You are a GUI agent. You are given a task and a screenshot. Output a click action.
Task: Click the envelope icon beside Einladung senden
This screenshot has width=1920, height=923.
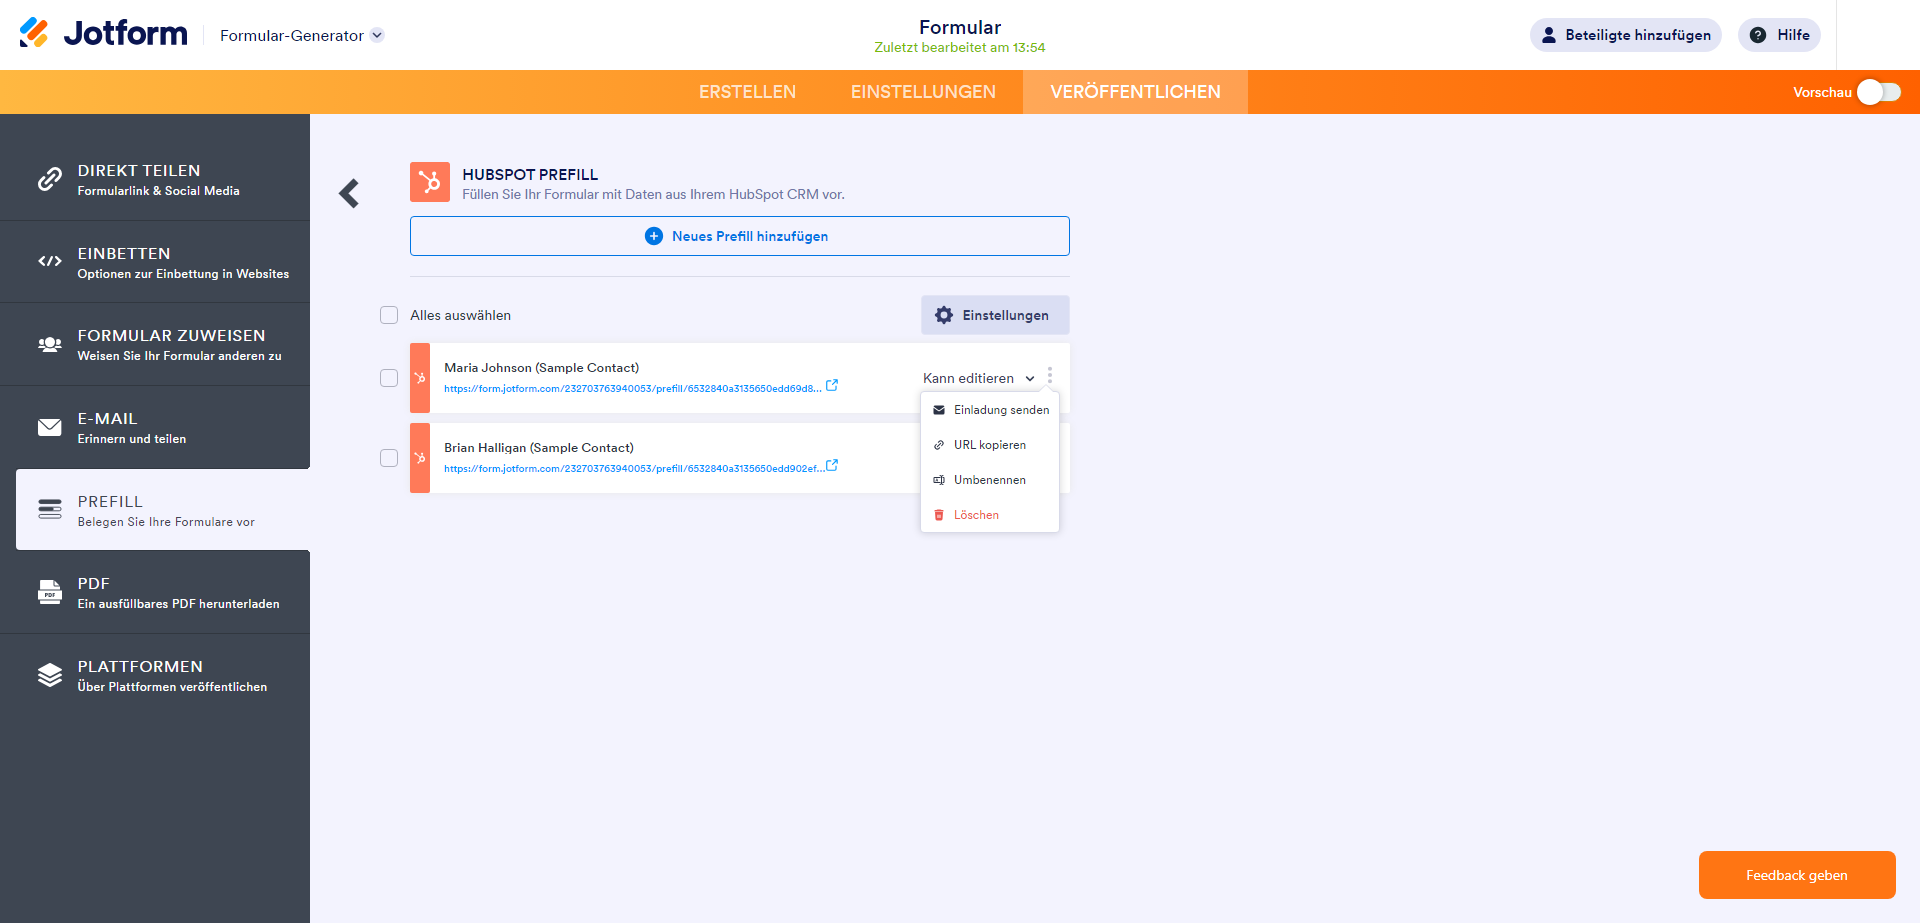[x=939, y=410]
